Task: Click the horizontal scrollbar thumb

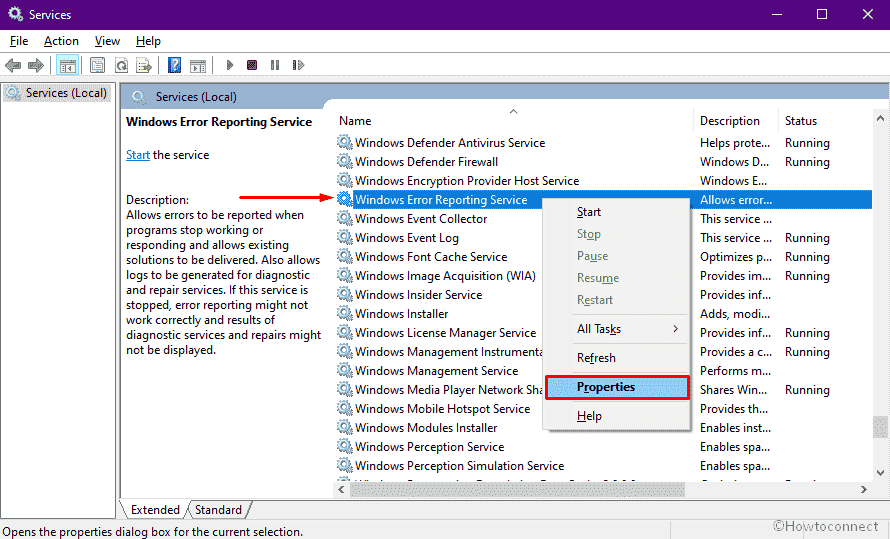Action: [517, 489]
